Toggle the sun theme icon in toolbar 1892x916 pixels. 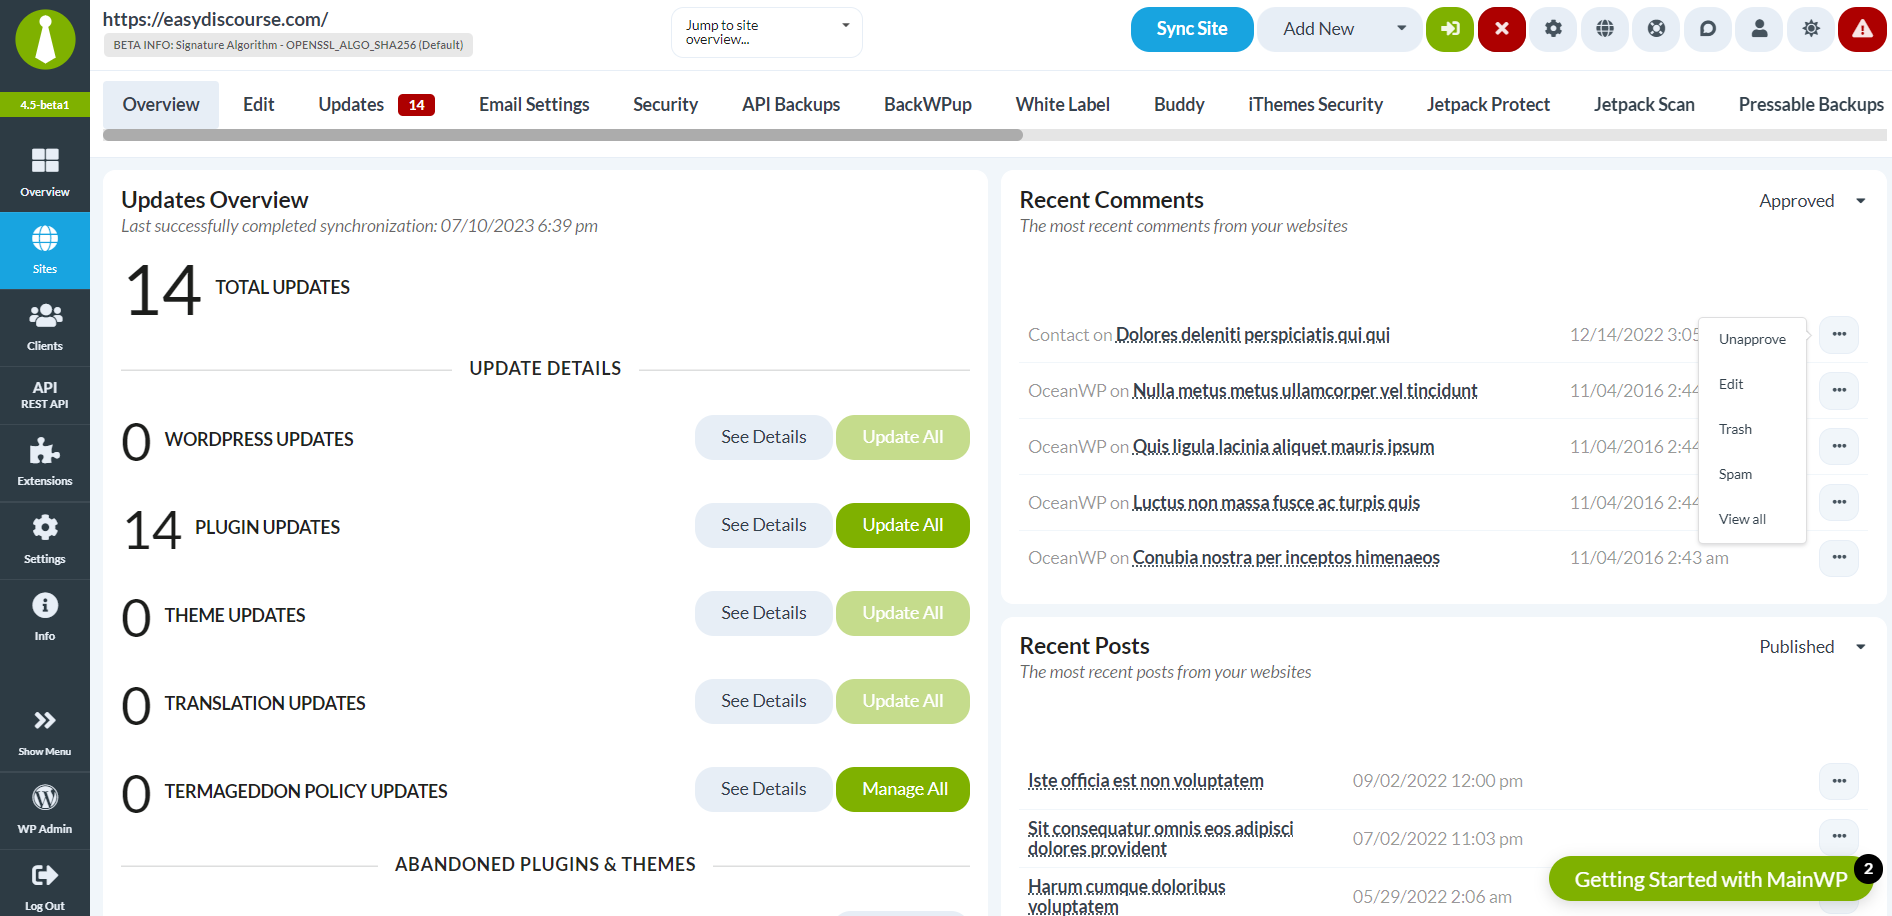(x=1811, y=29)
